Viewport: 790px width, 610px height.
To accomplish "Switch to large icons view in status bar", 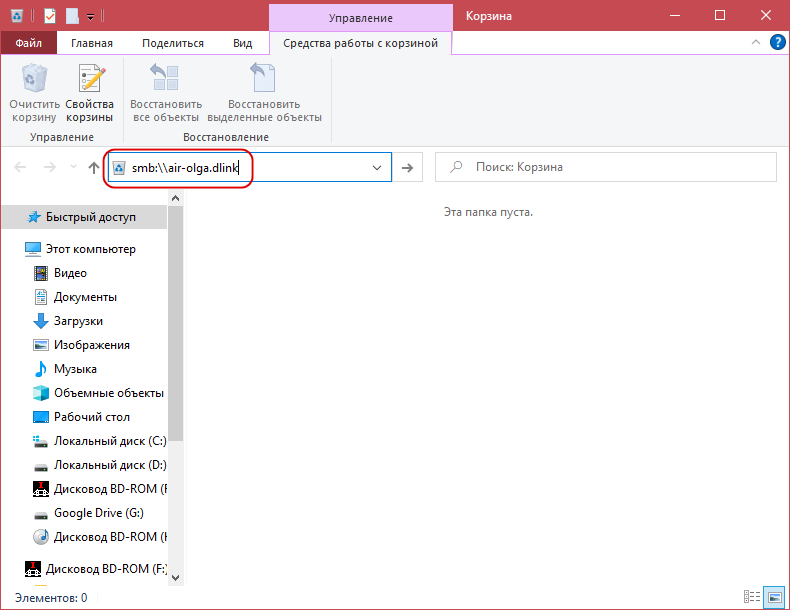I will [774, 597].
